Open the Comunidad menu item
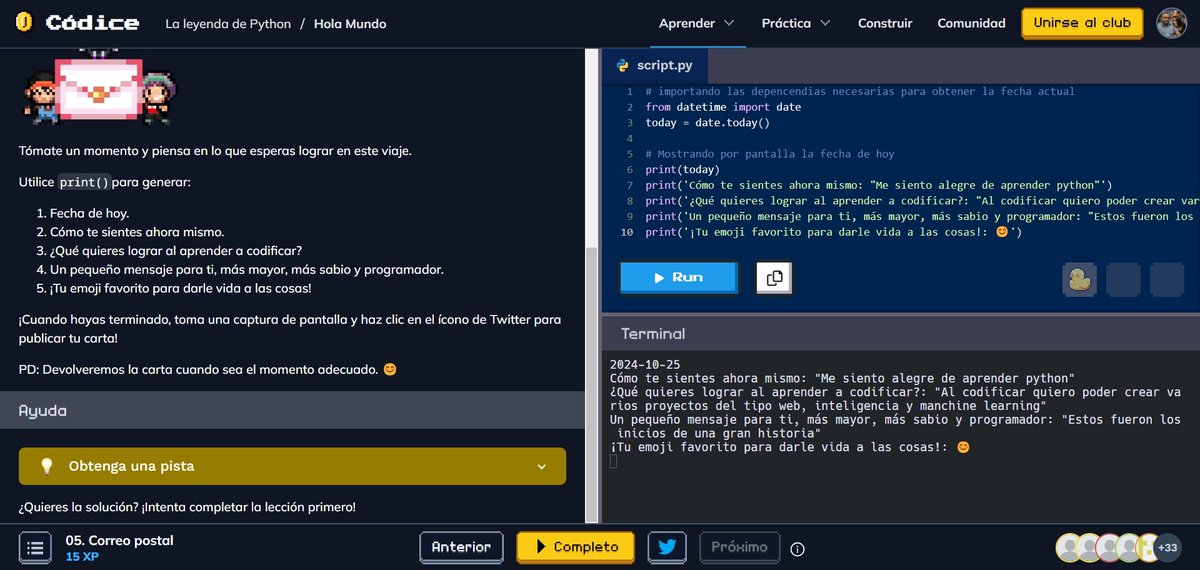This screenshot has width=1200, height=570. (x=971, y=23)
